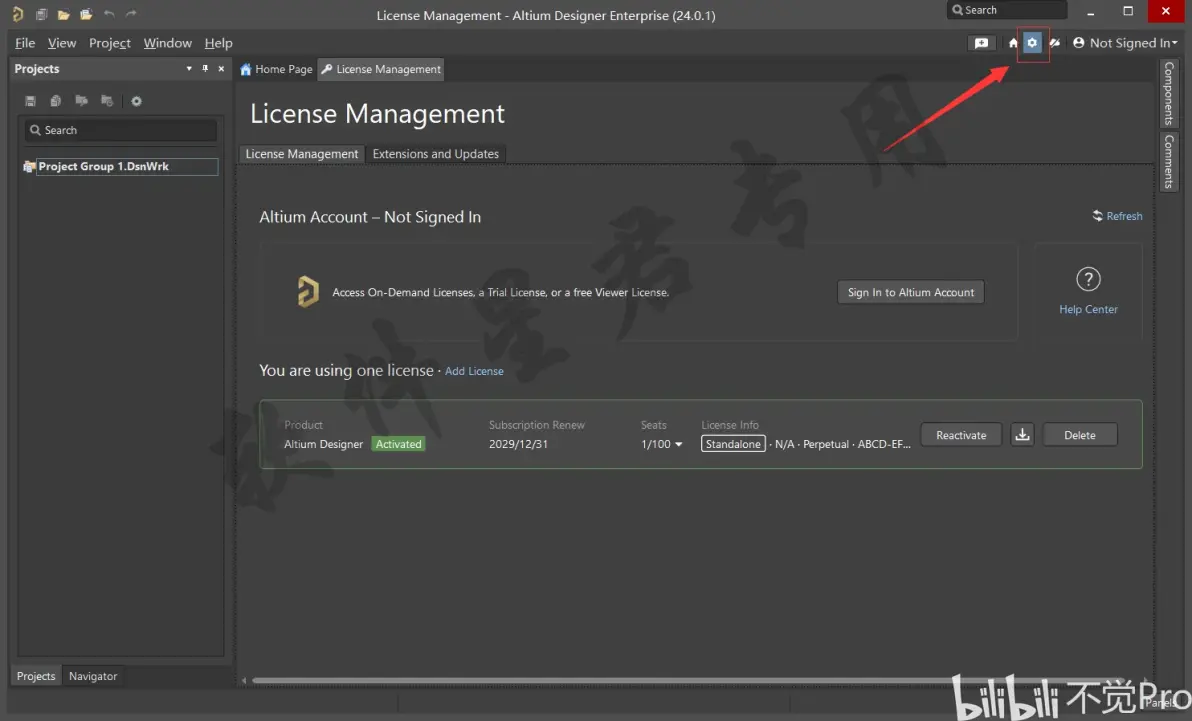Select the License Management sub-tab
This screenshot has width=1192, height=721.
coord(302,154)
